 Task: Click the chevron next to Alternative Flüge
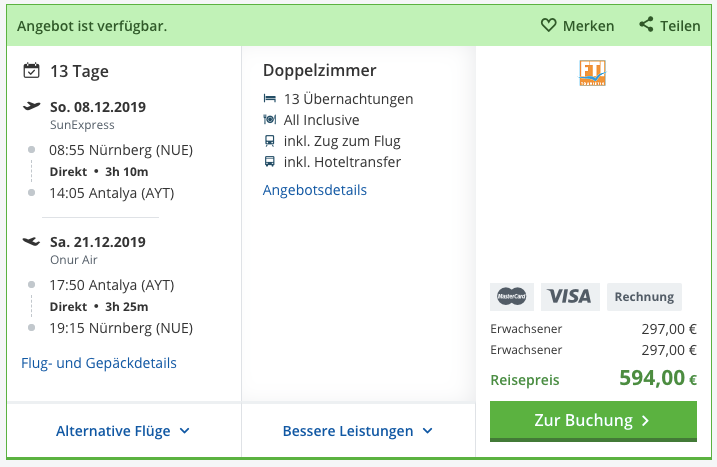click(184, 431)
